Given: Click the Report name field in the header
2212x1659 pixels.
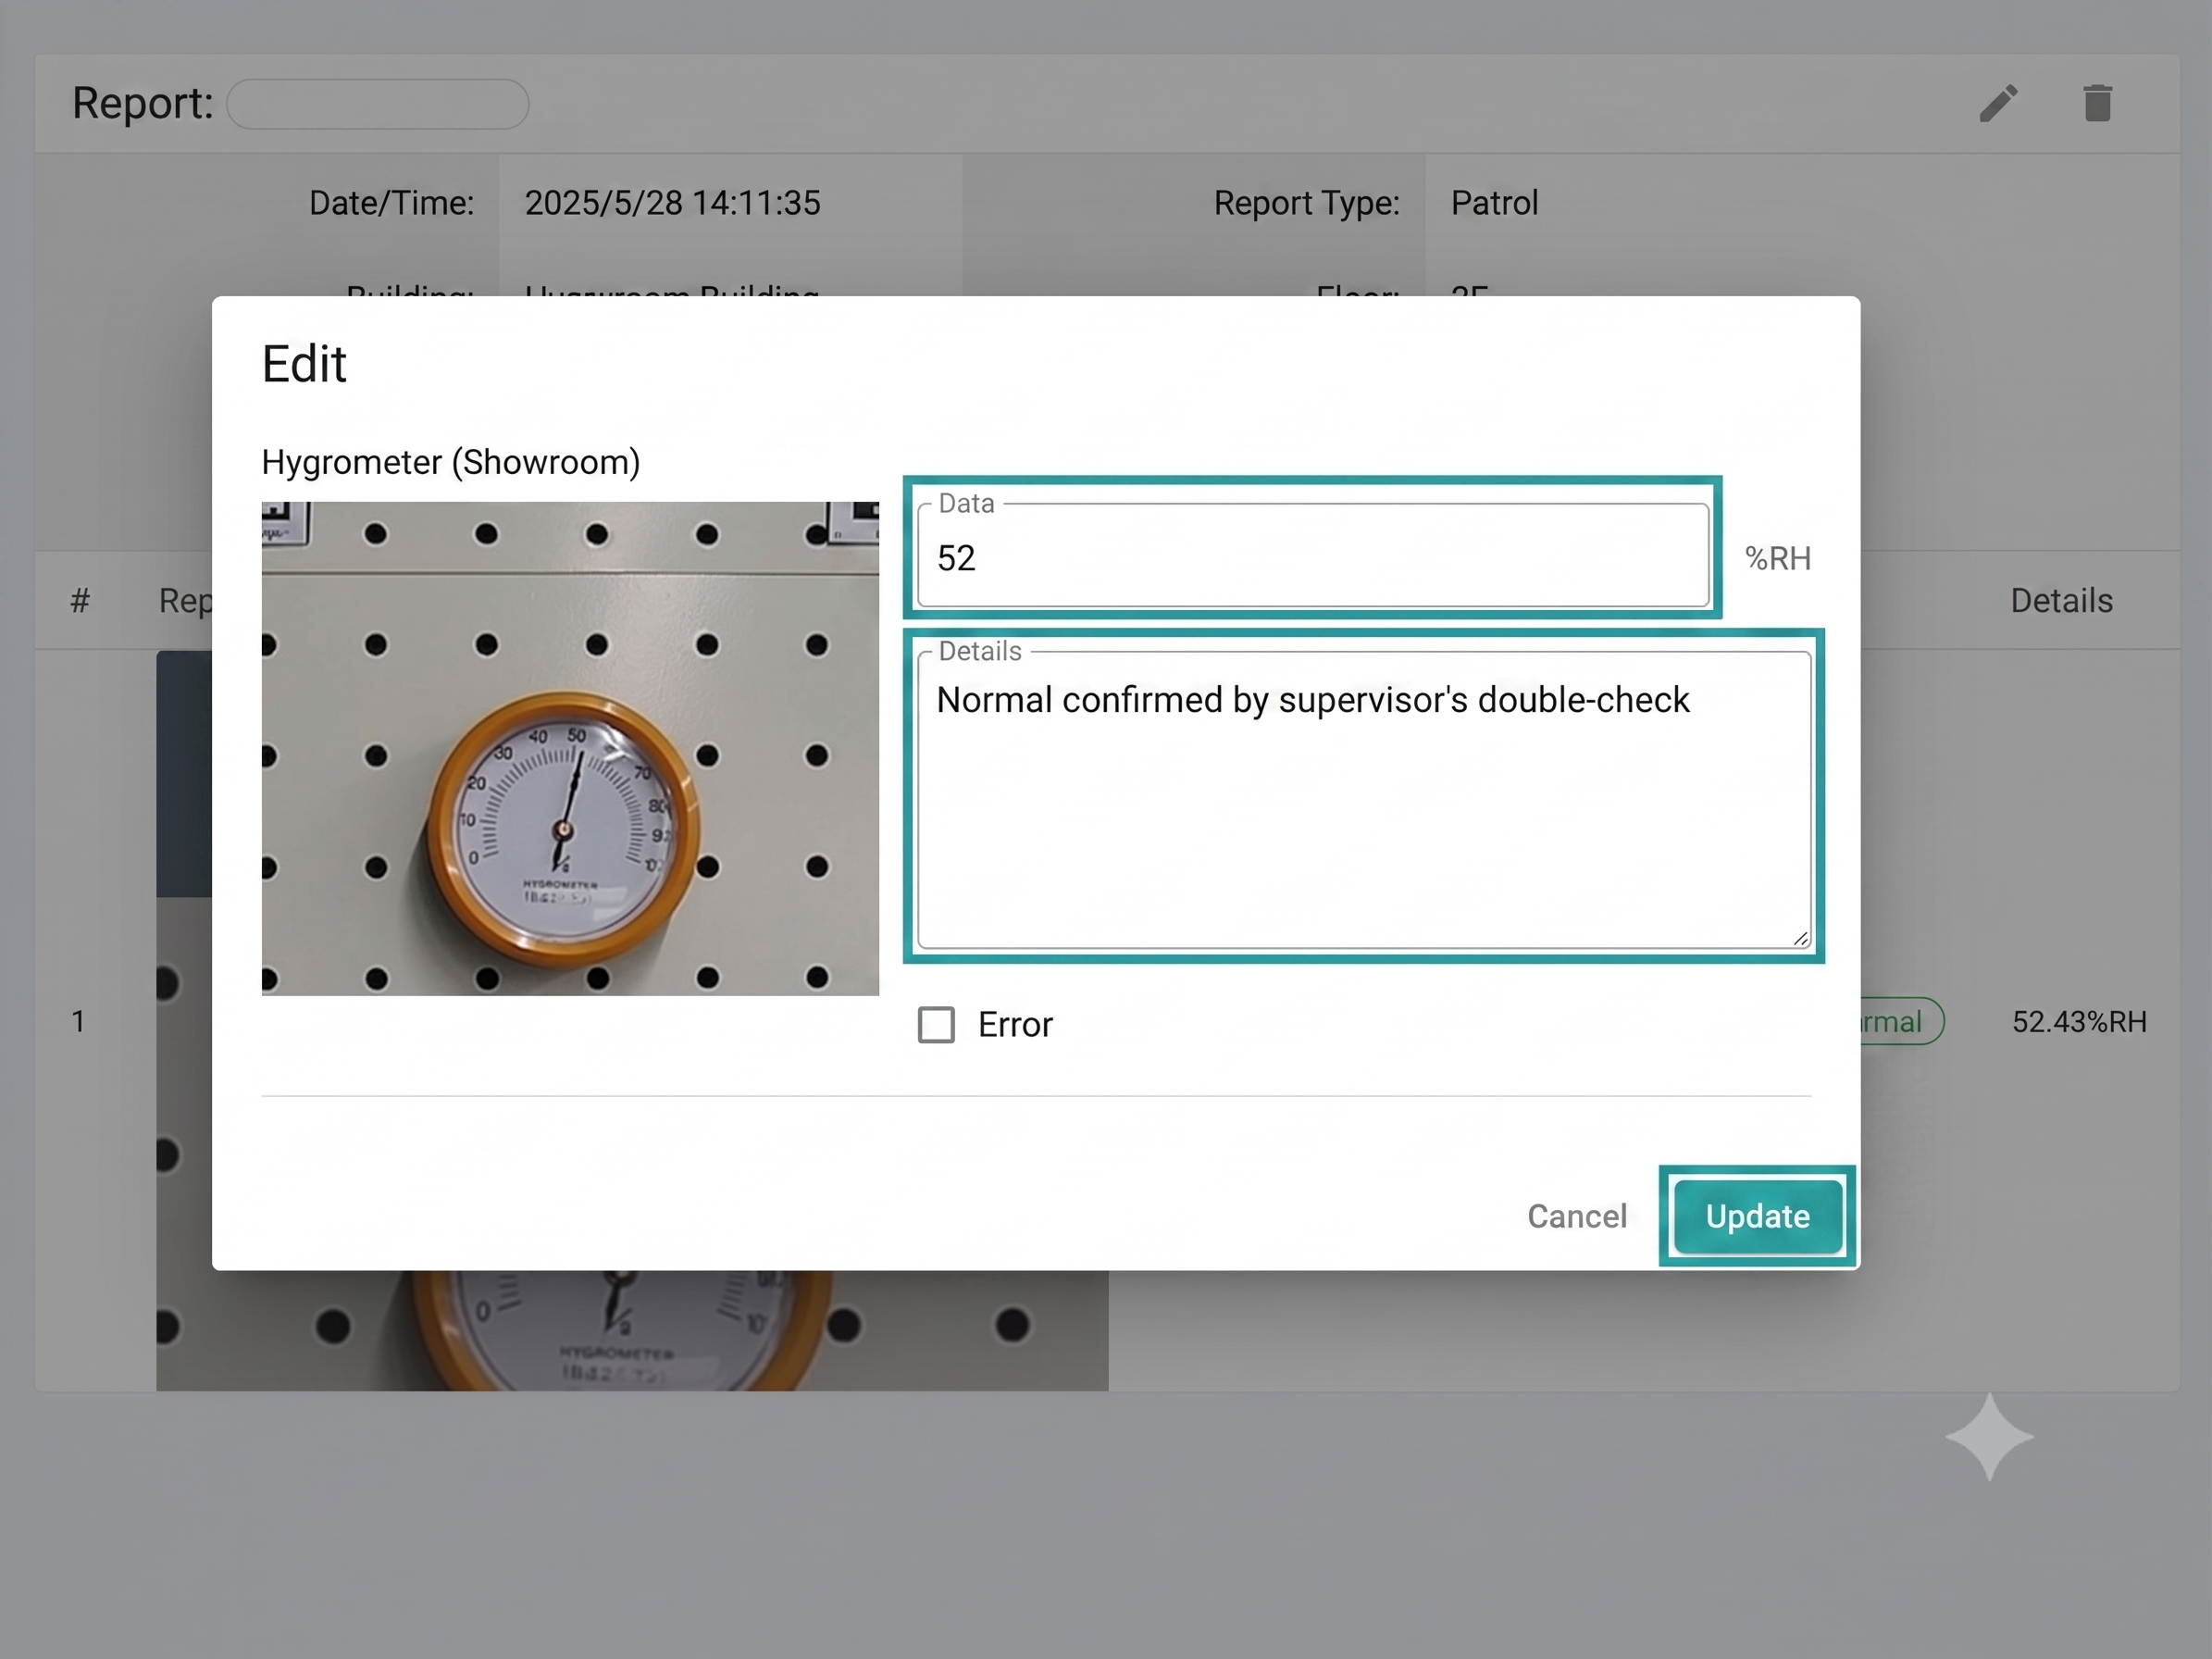Looking at the screenshot, I should tap(378, 104).
